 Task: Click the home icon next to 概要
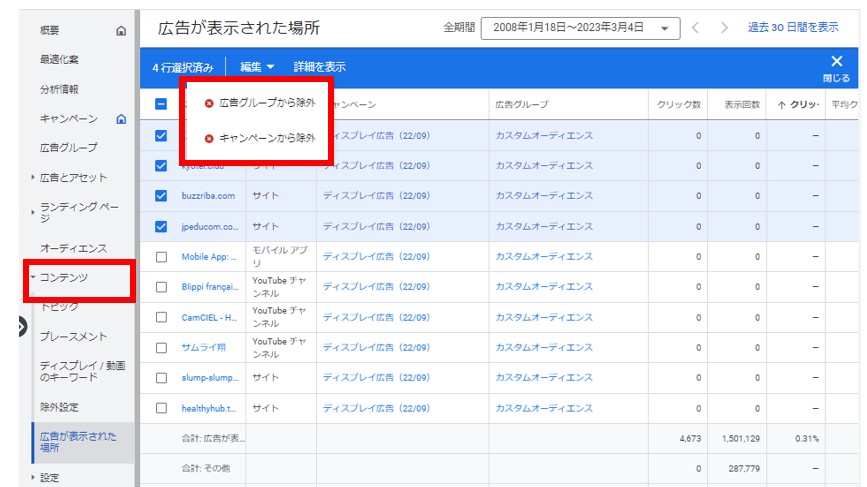[x=121, y=31]
